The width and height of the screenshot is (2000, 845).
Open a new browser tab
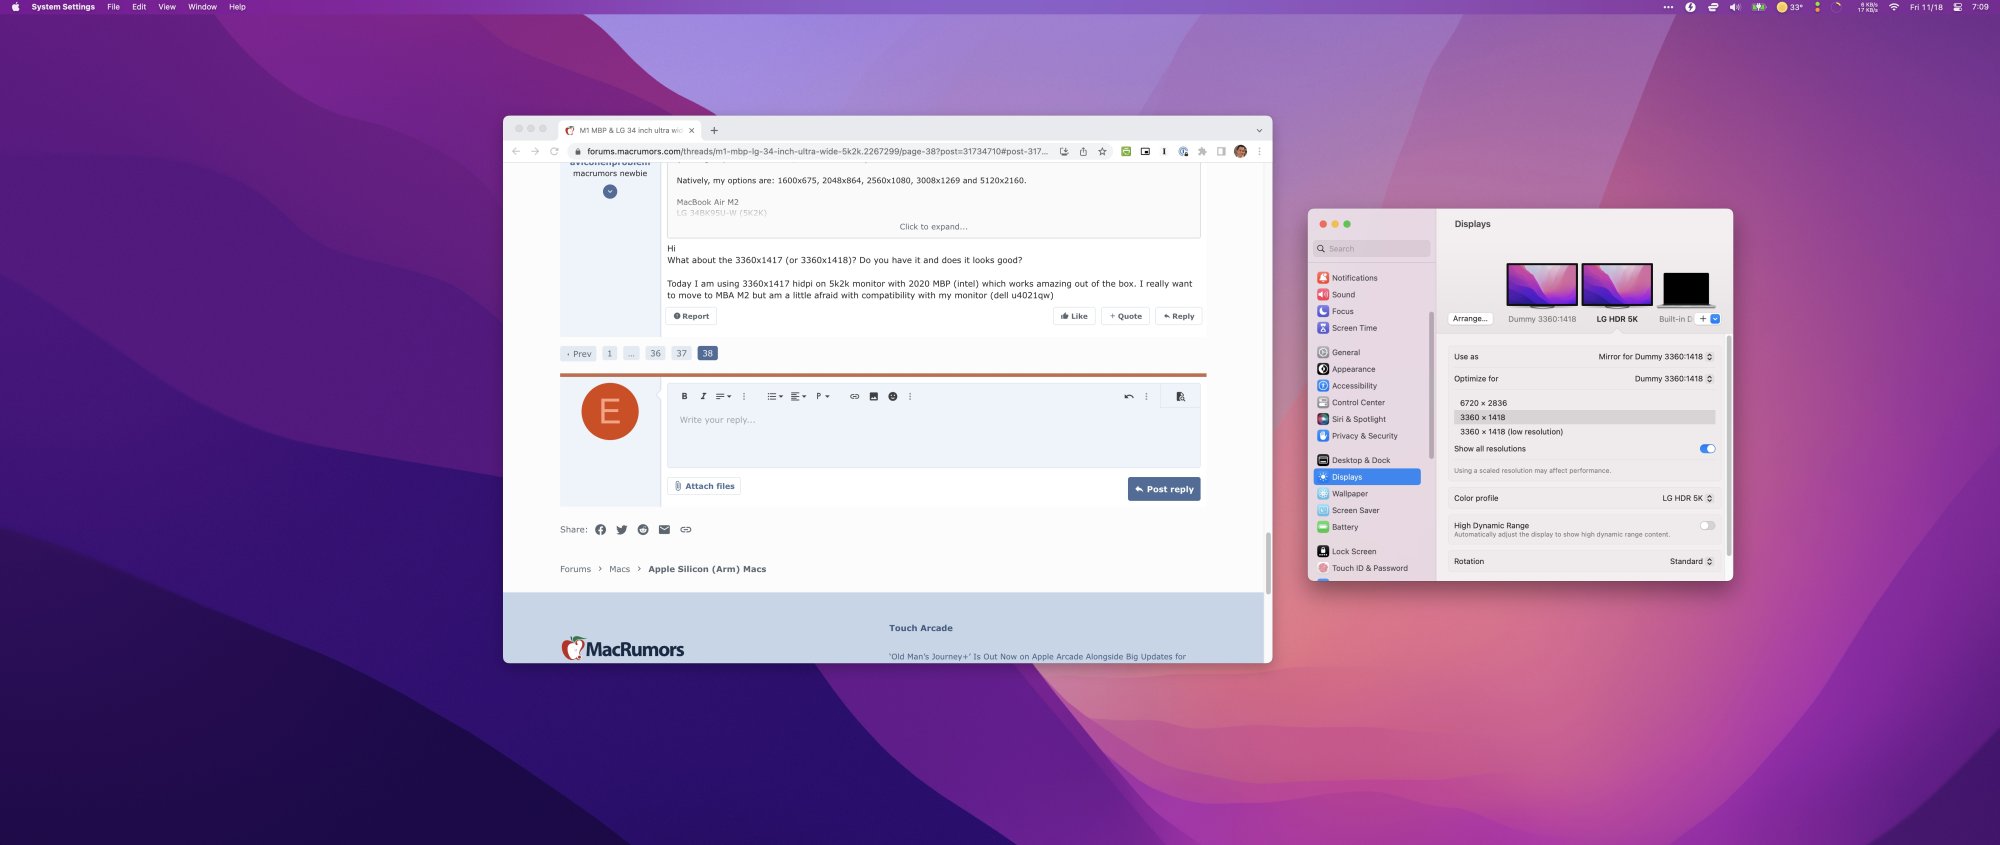click(x=714, y=130)
